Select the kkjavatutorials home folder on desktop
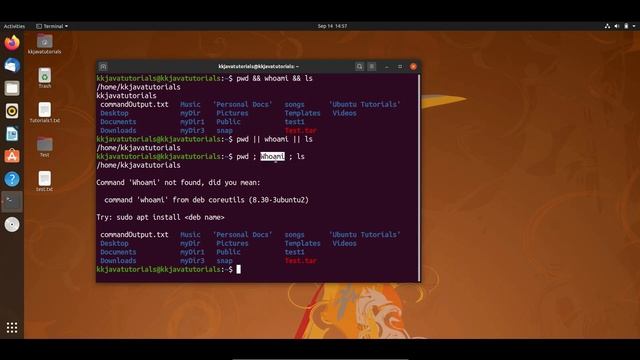Viewport: 640px width, 360px height. 44,44
